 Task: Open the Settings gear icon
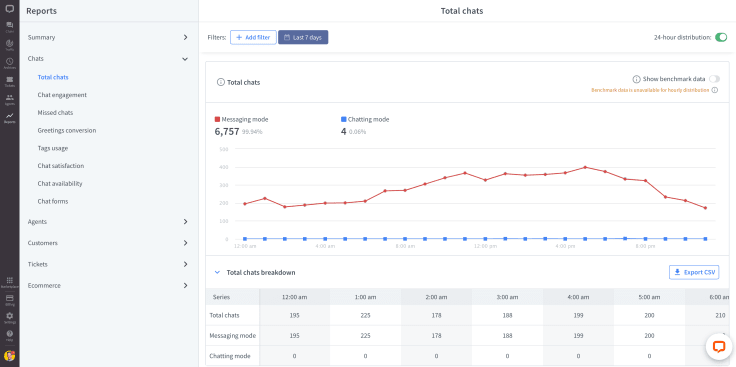(9, 318)
